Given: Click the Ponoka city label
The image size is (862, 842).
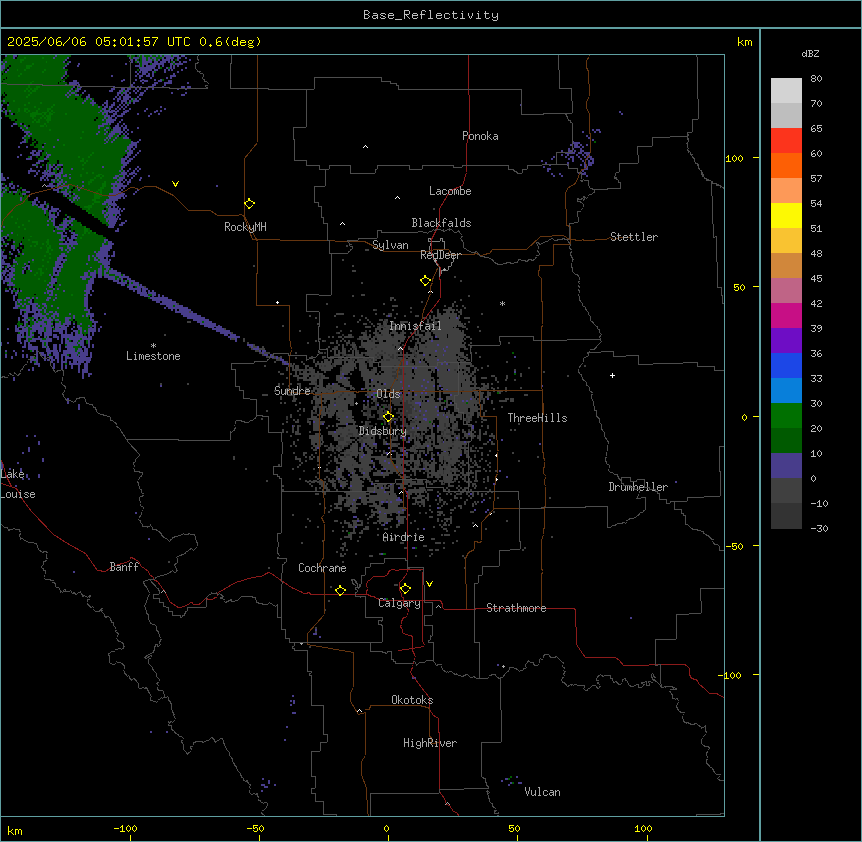Looking at the screenshot, I should click(480, 136).
